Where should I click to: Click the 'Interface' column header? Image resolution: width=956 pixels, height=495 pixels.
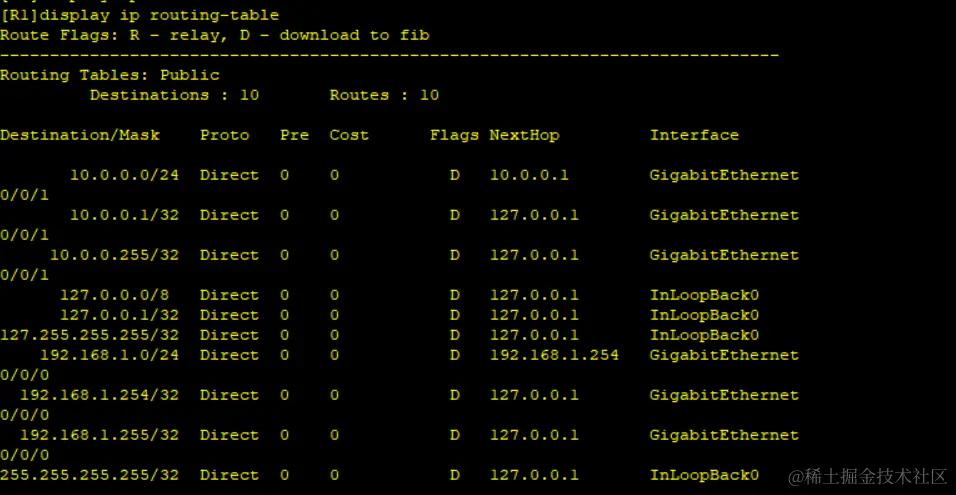coord(694,135)
